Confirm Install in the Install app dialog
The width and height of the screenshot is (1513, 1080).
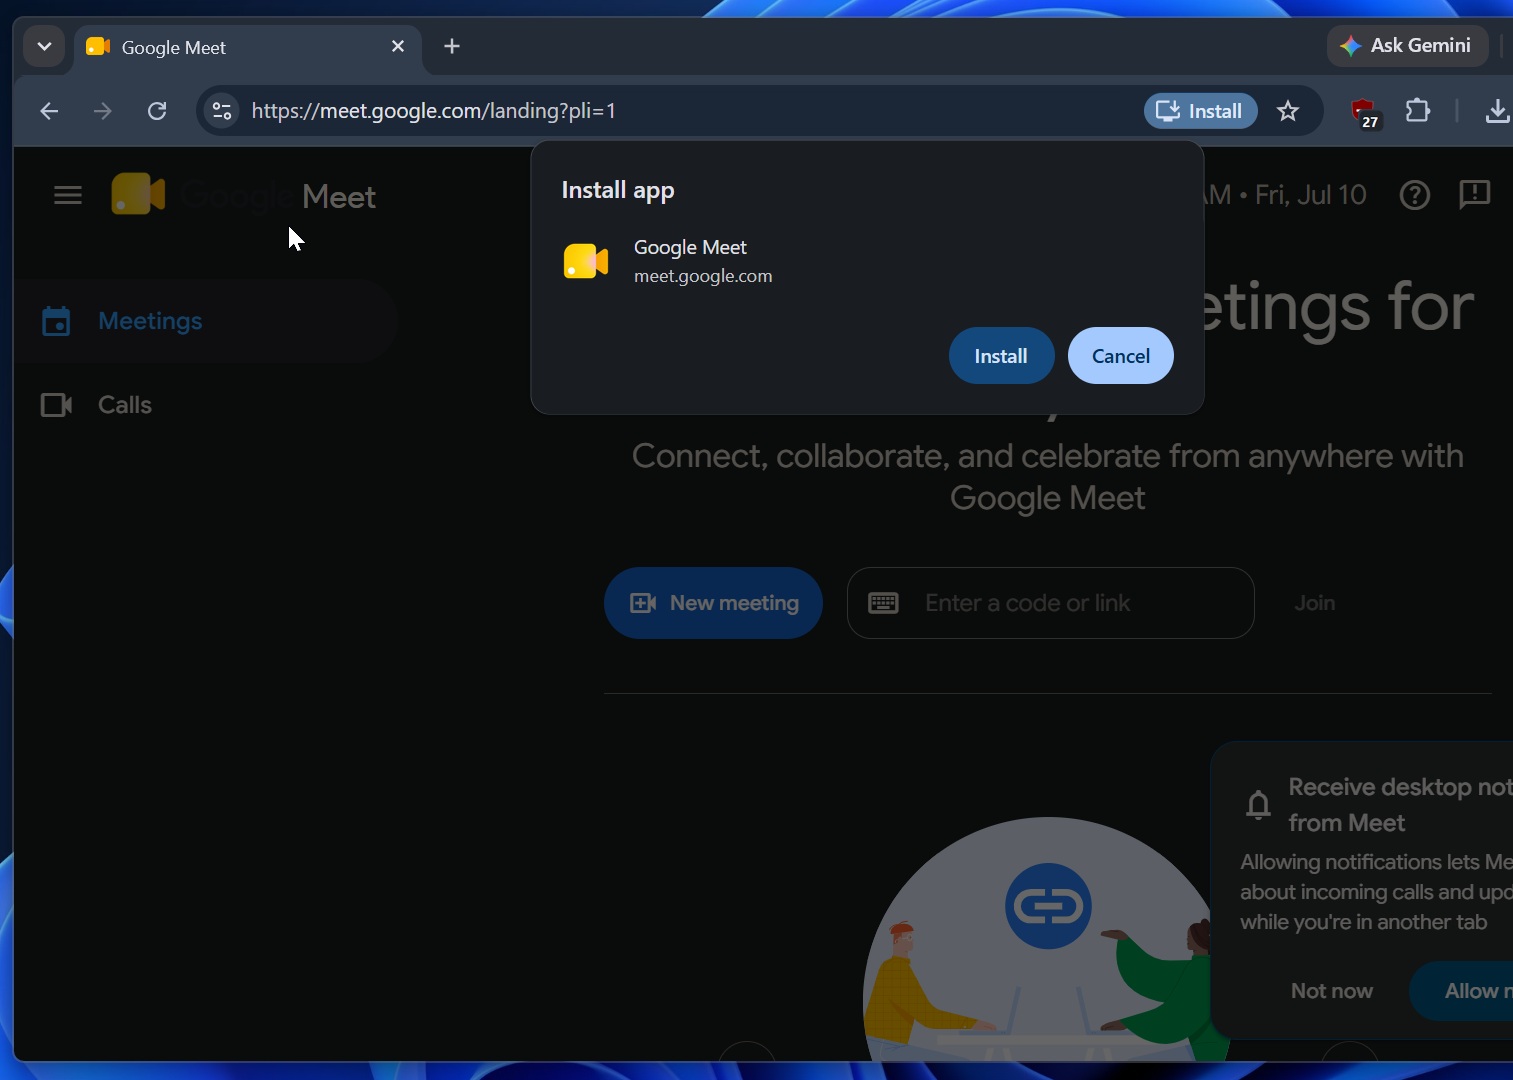click(1001, 356)
